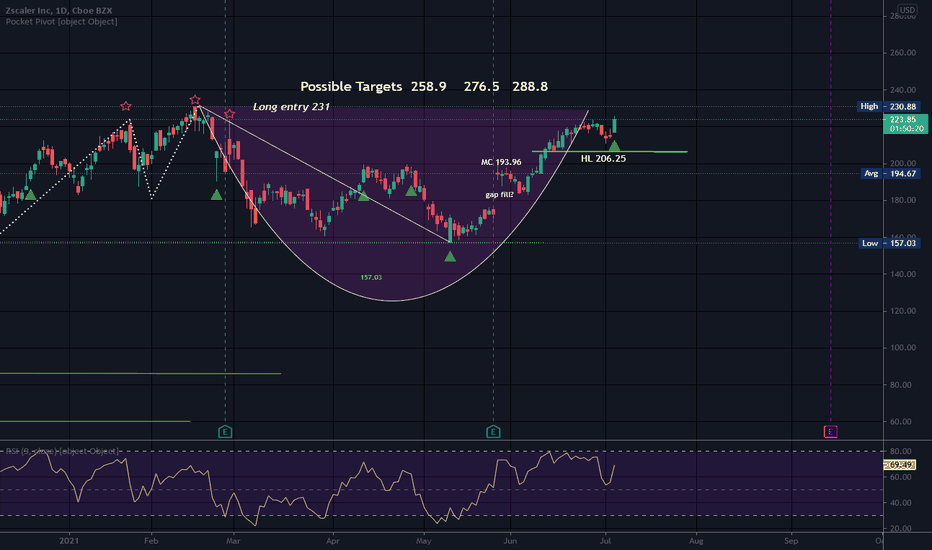Open the magenta upcoming earnings E marker
Image resolution: width=932 pixels, height=550 pixels.
[x=830, y=432]
